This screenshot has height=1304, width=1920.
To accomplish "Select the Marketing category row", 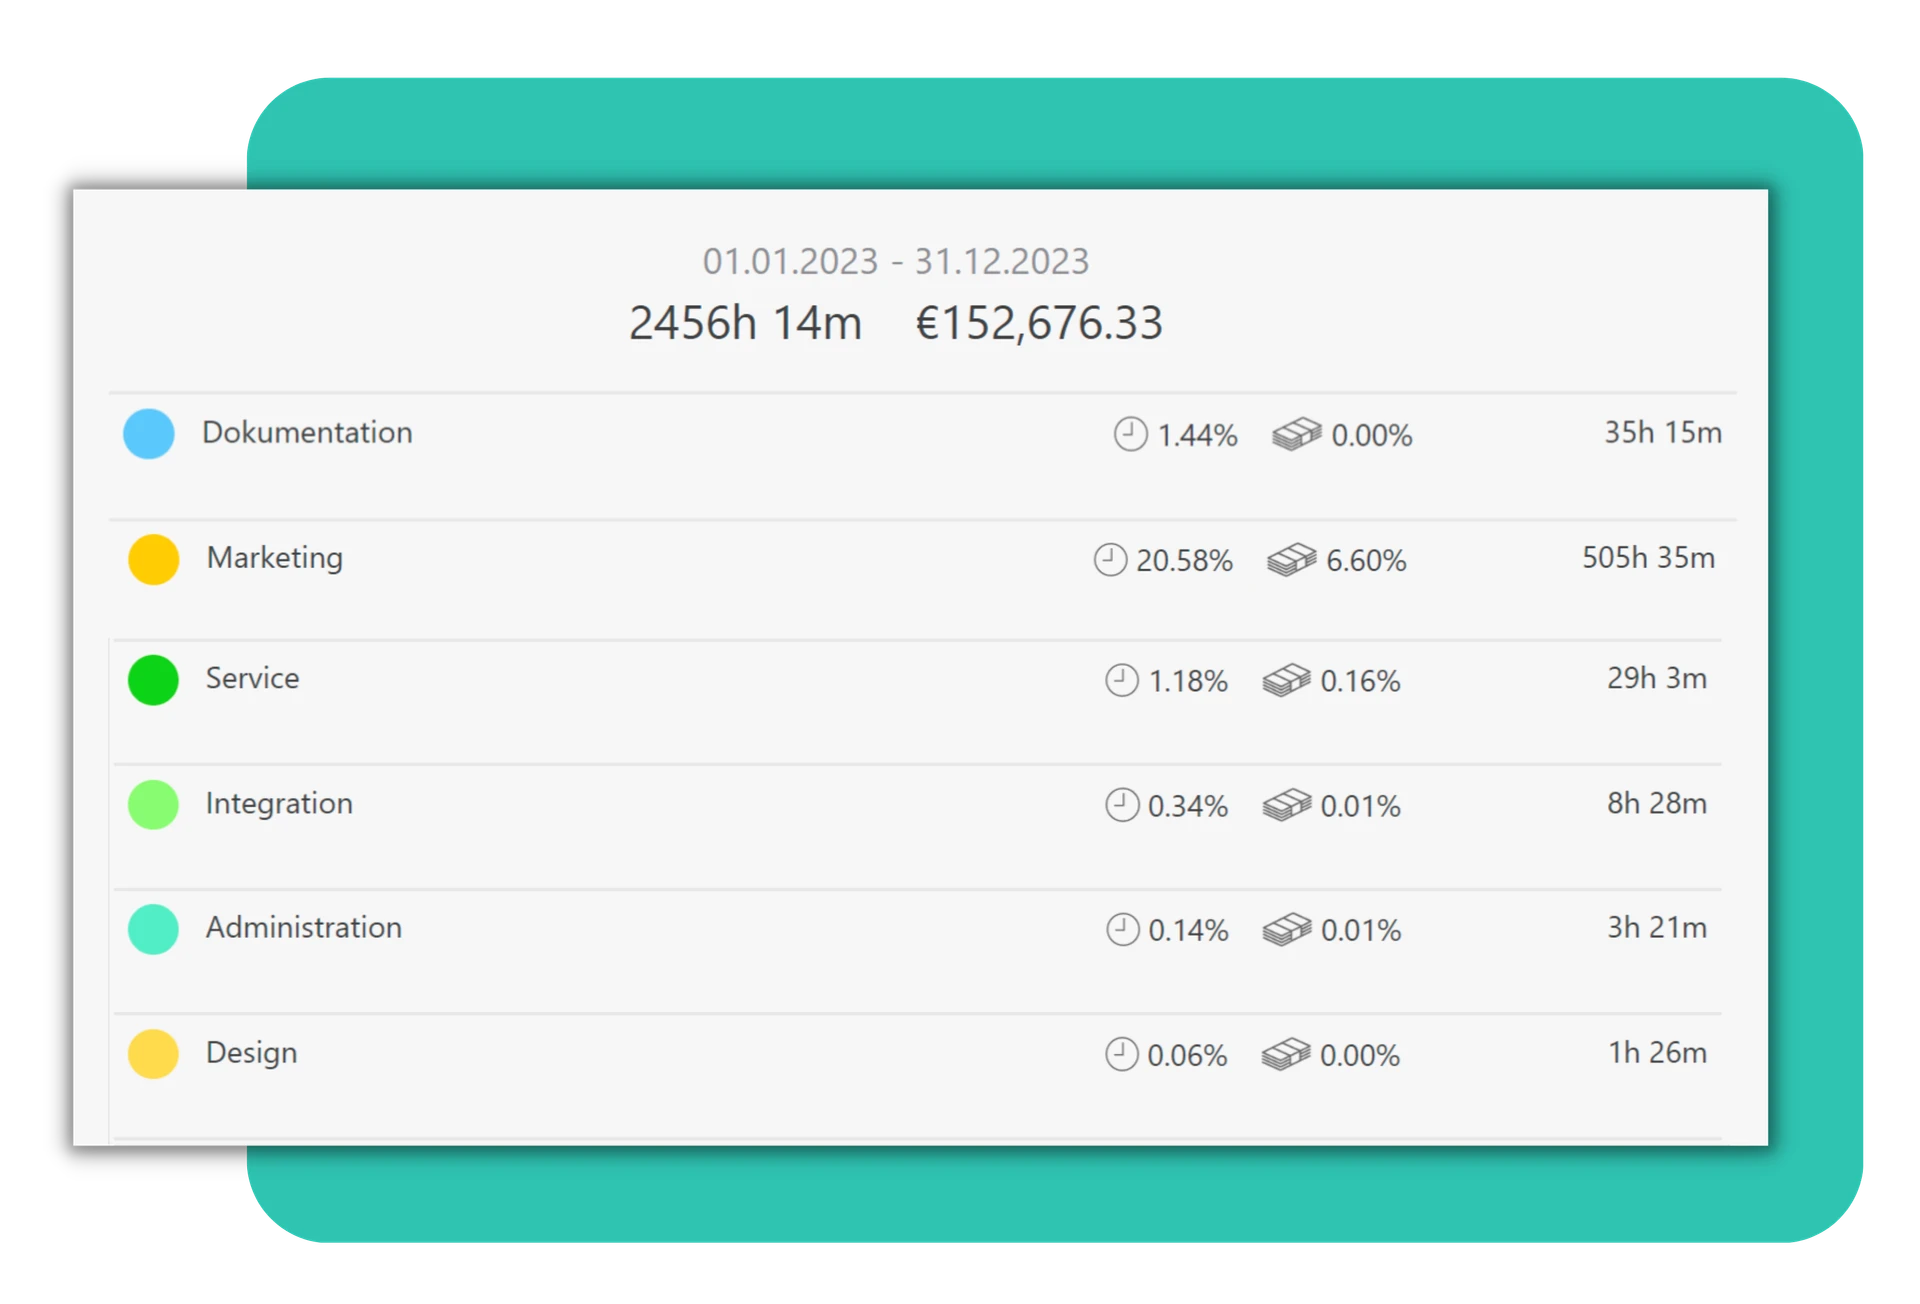I will pos(700,559).
